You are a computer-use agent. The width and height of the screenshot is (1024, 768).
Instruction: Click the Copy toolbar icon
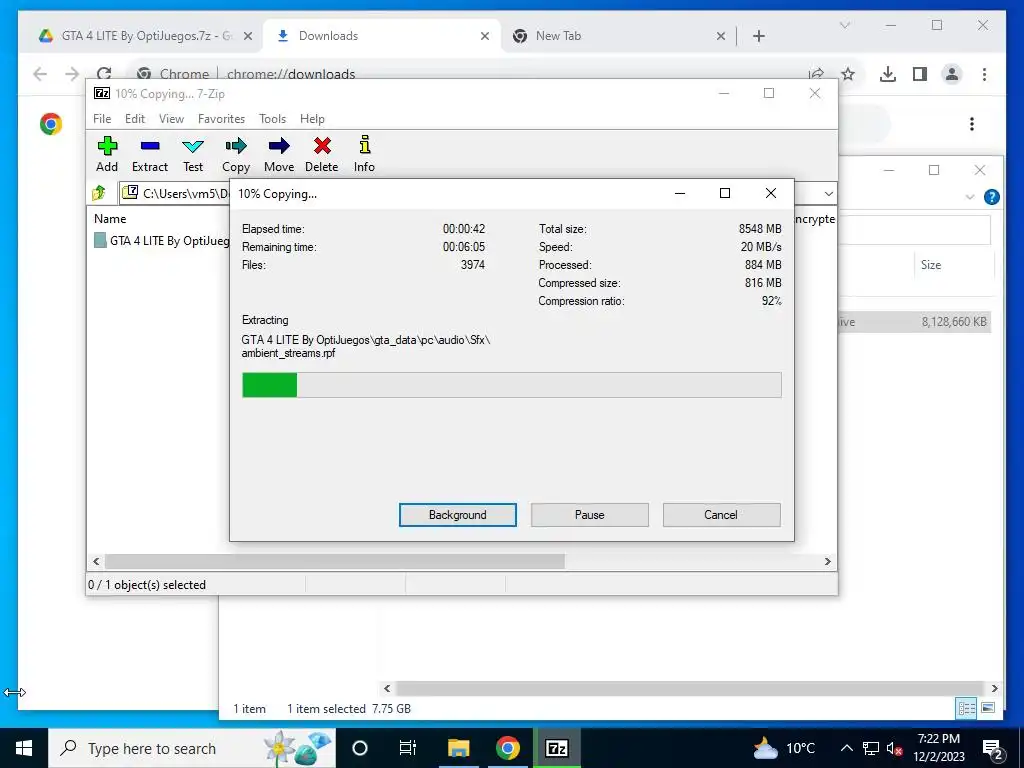[x=236, y=154]
